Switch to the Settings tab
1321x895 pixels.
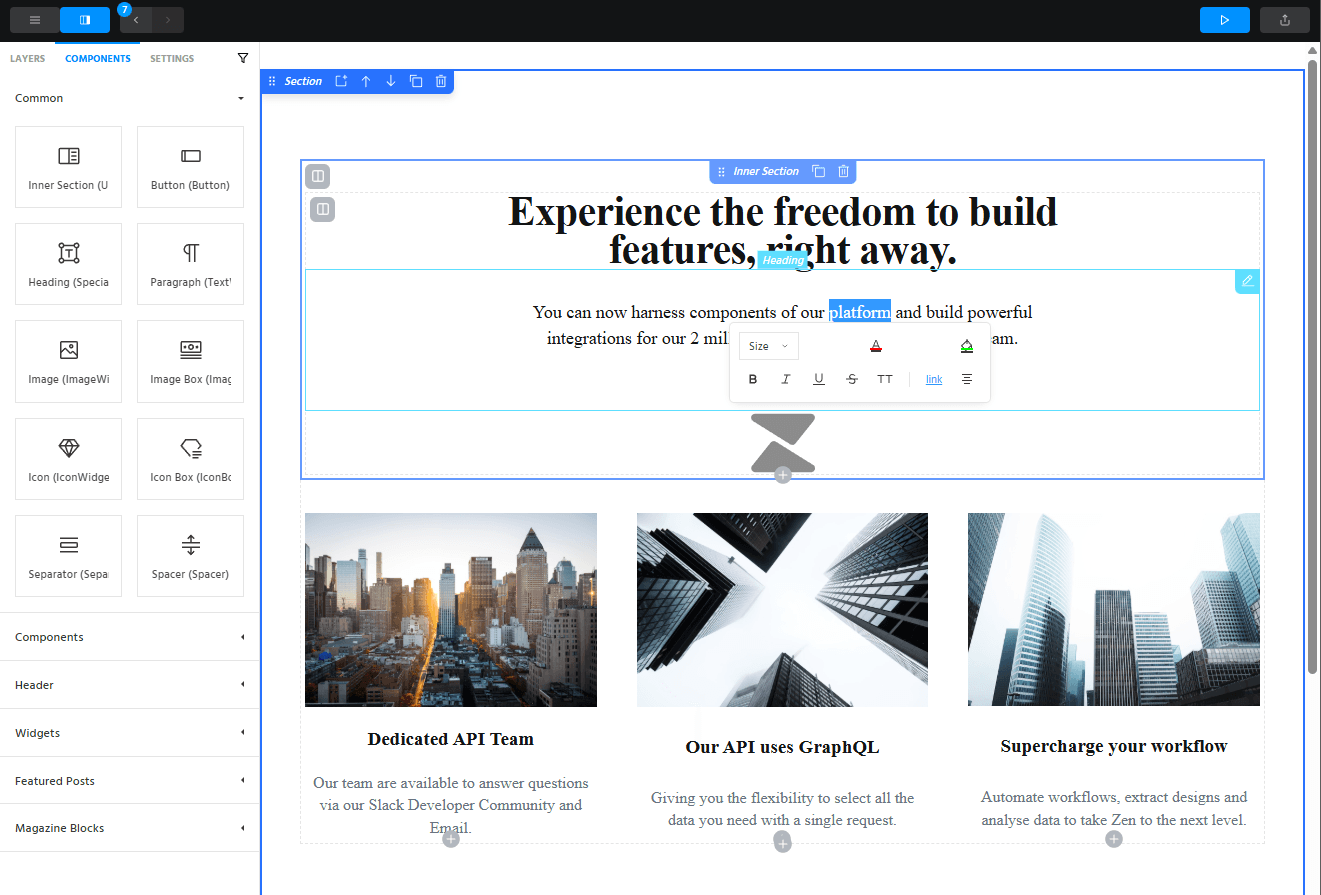171,58
